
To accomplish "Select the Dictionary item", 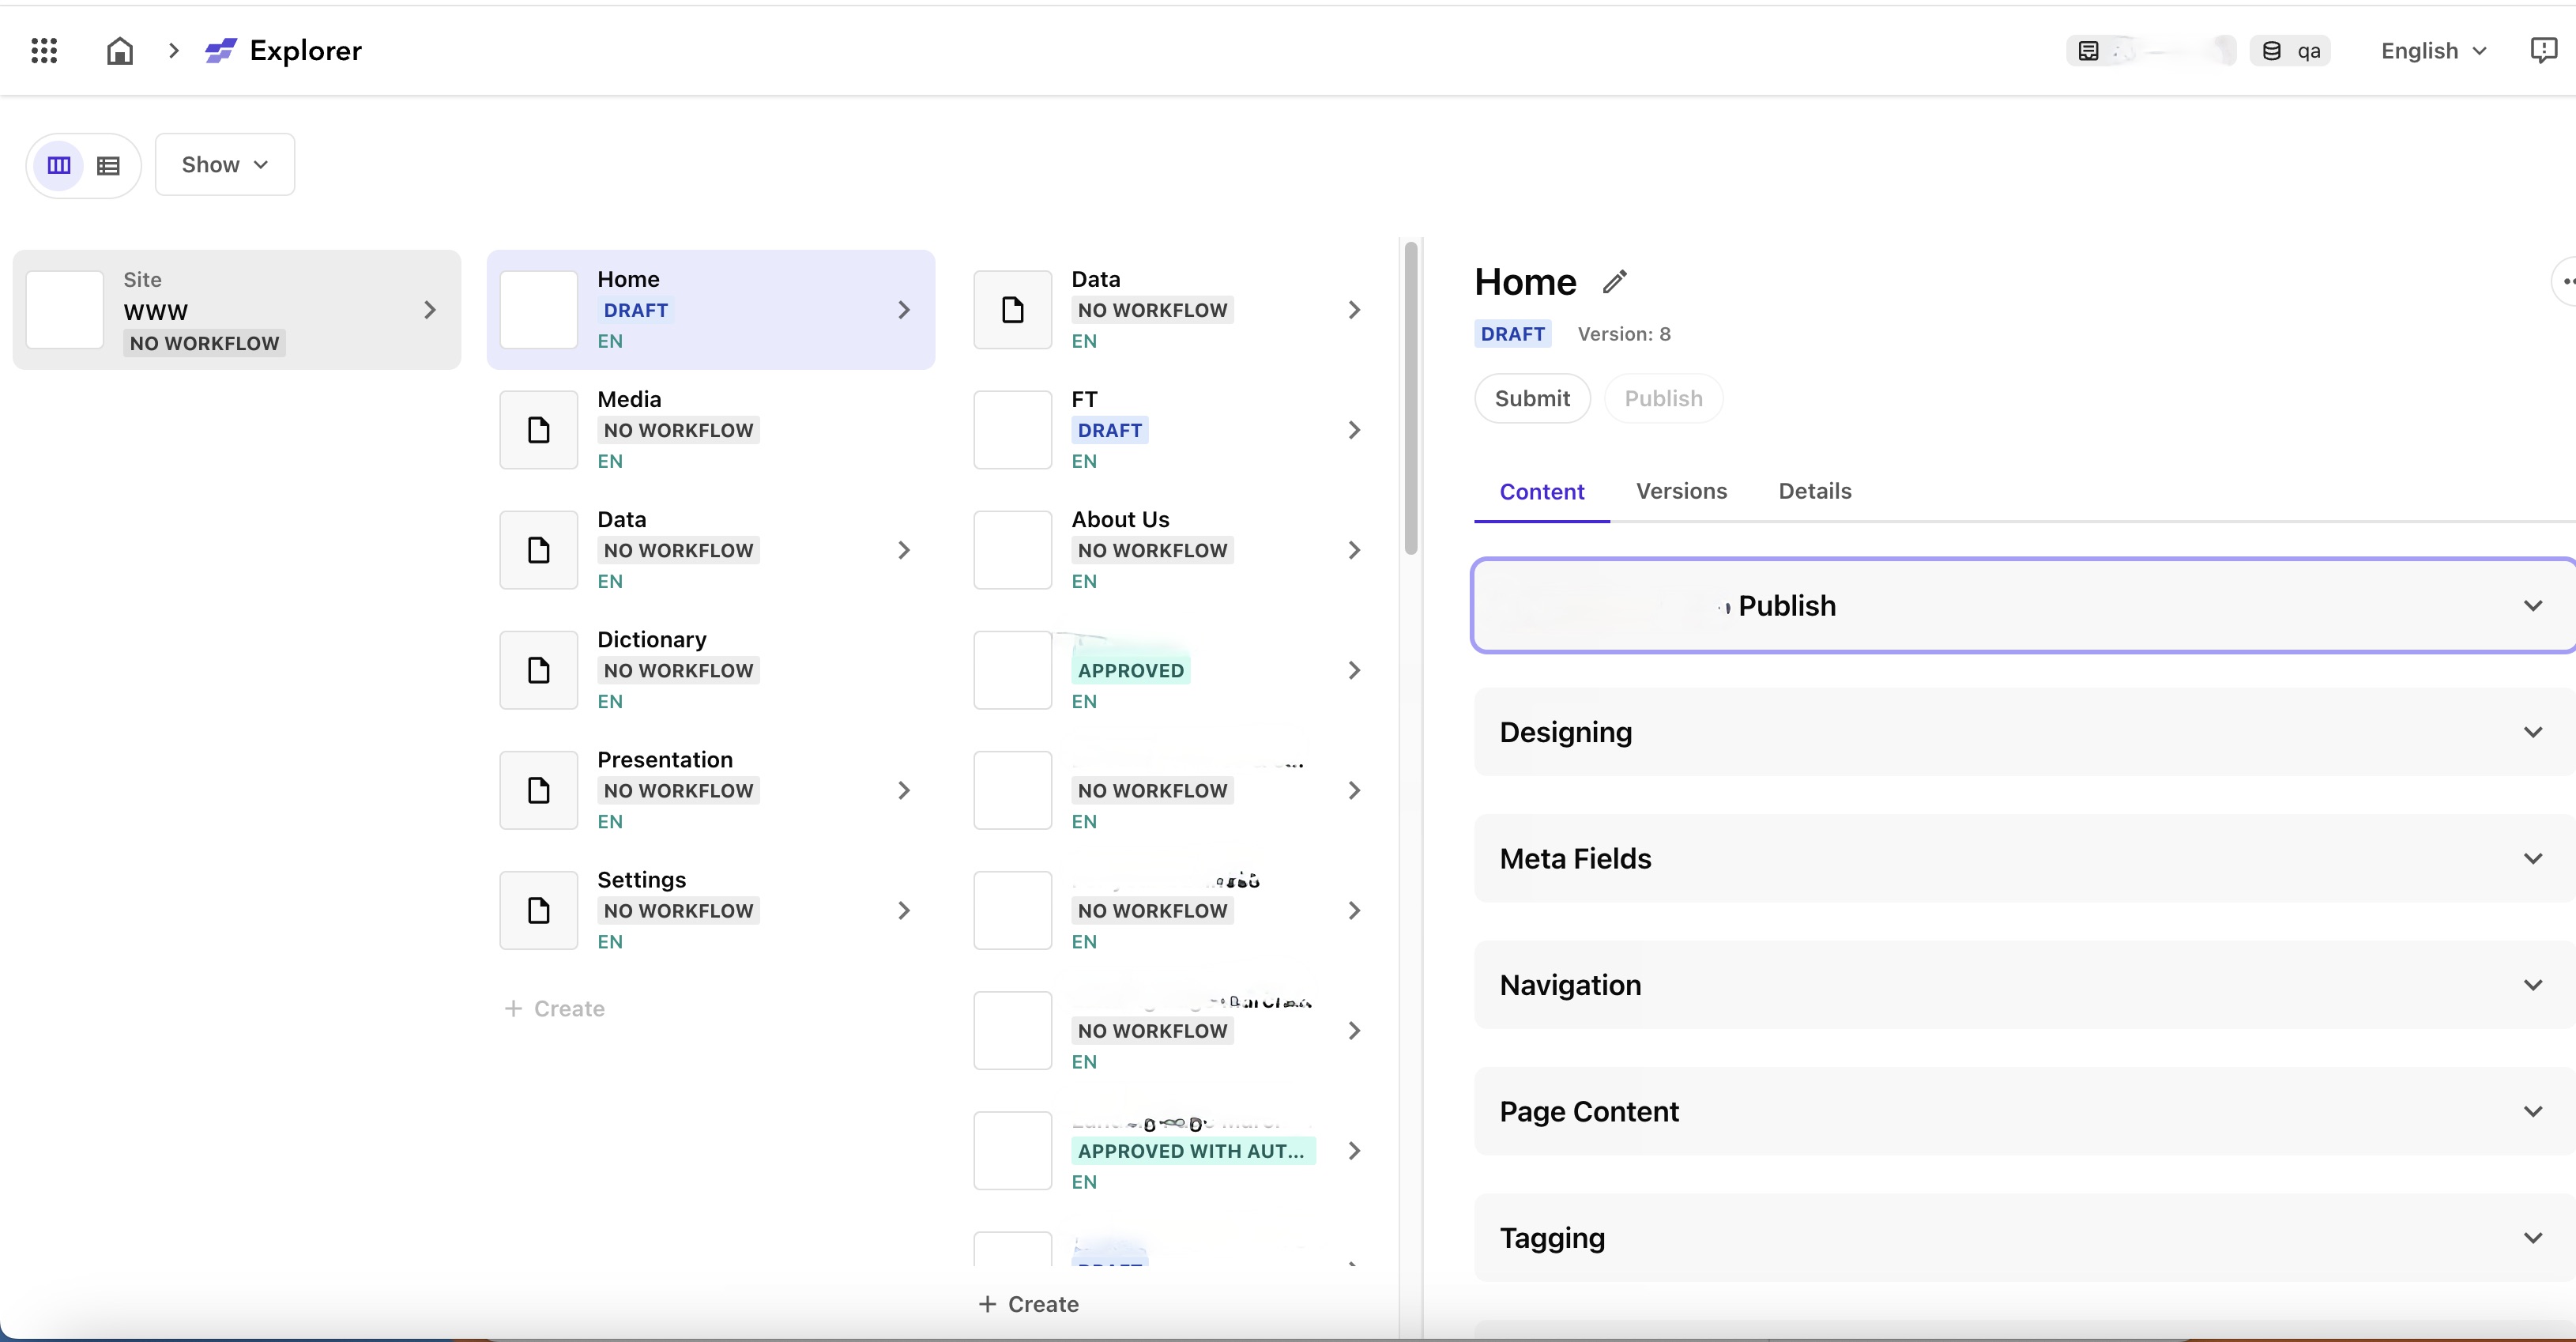I will (x=711, y=670).
